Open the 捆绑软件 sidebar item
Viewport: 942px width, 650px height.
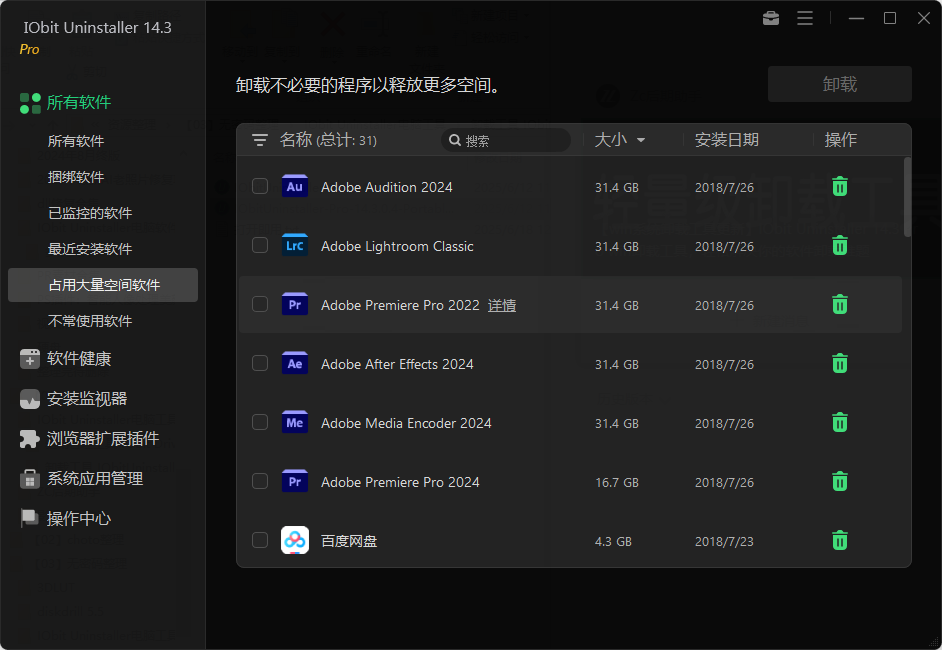pos(76,177)
